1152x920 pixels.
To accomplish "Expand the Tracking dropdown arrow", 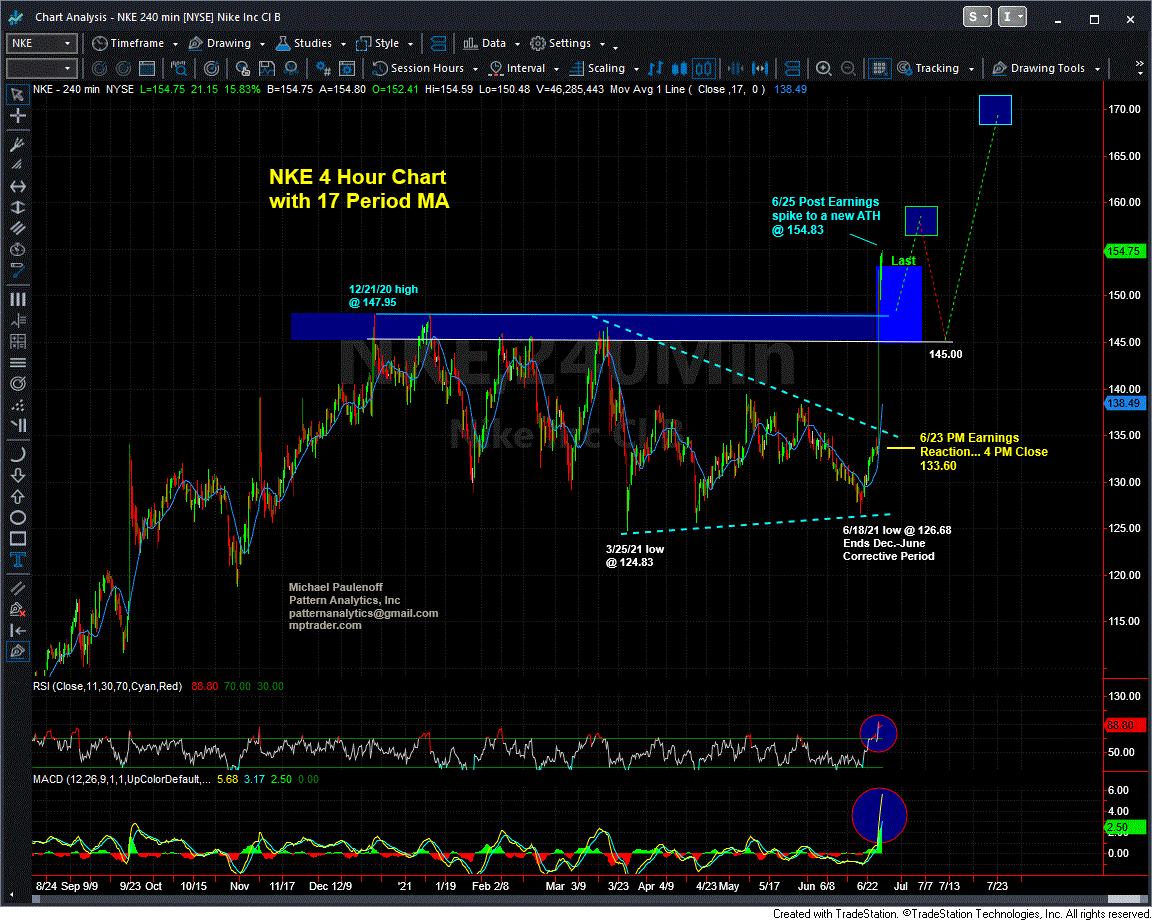I will coord(971,69).
